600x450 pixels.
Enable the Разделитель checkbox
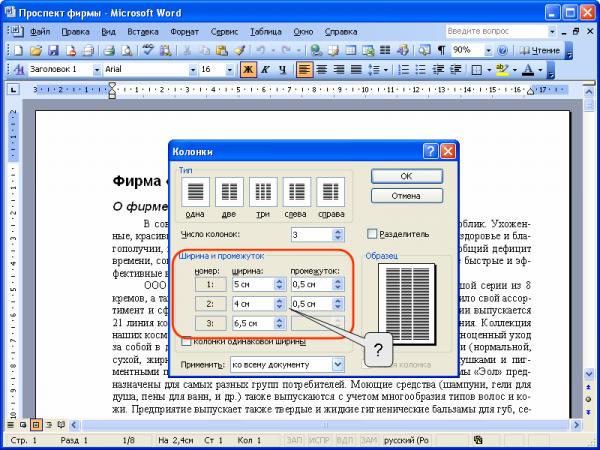(372, 234)
